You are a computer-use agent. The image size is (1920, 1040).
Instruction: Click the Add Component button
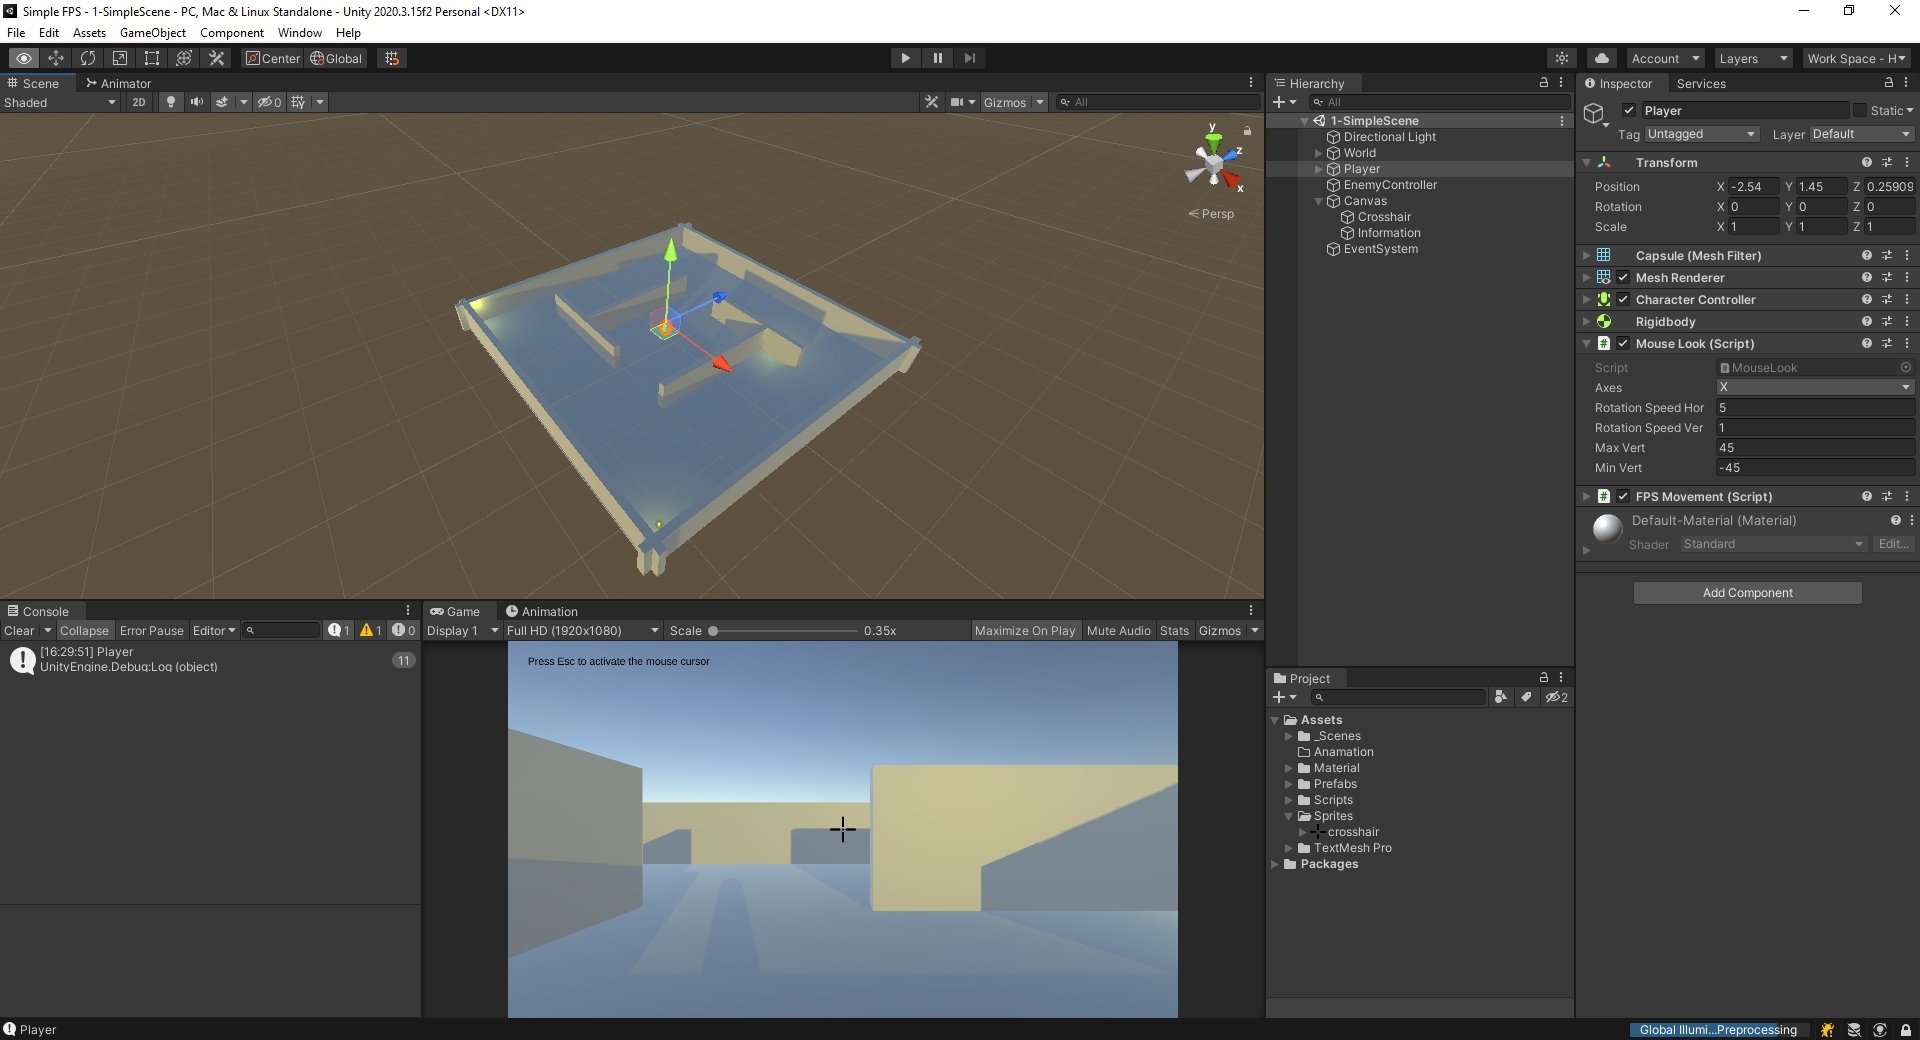coord(1747,592)
